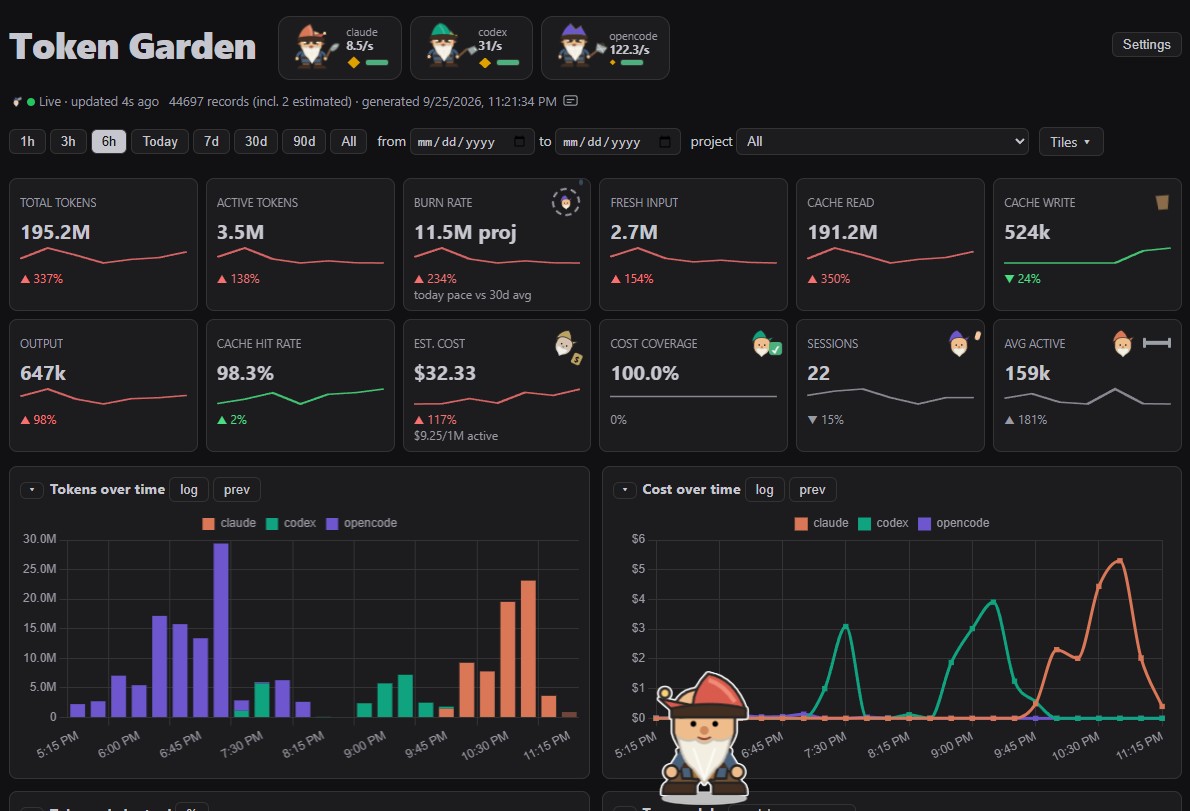Hide claude series in Cost over time legend
Image resolution: width=1190 pixels, height=811 pixels.
(822, 523)
